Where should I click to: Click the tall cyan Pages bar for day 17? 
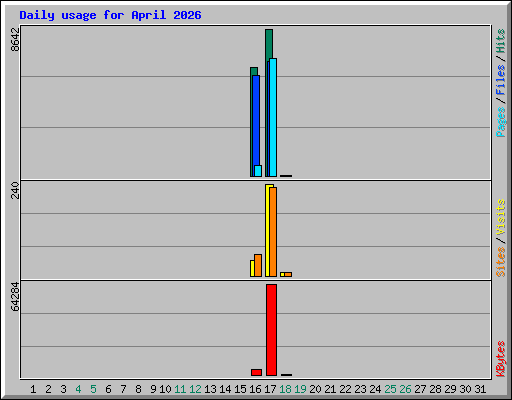coord(273,117)
